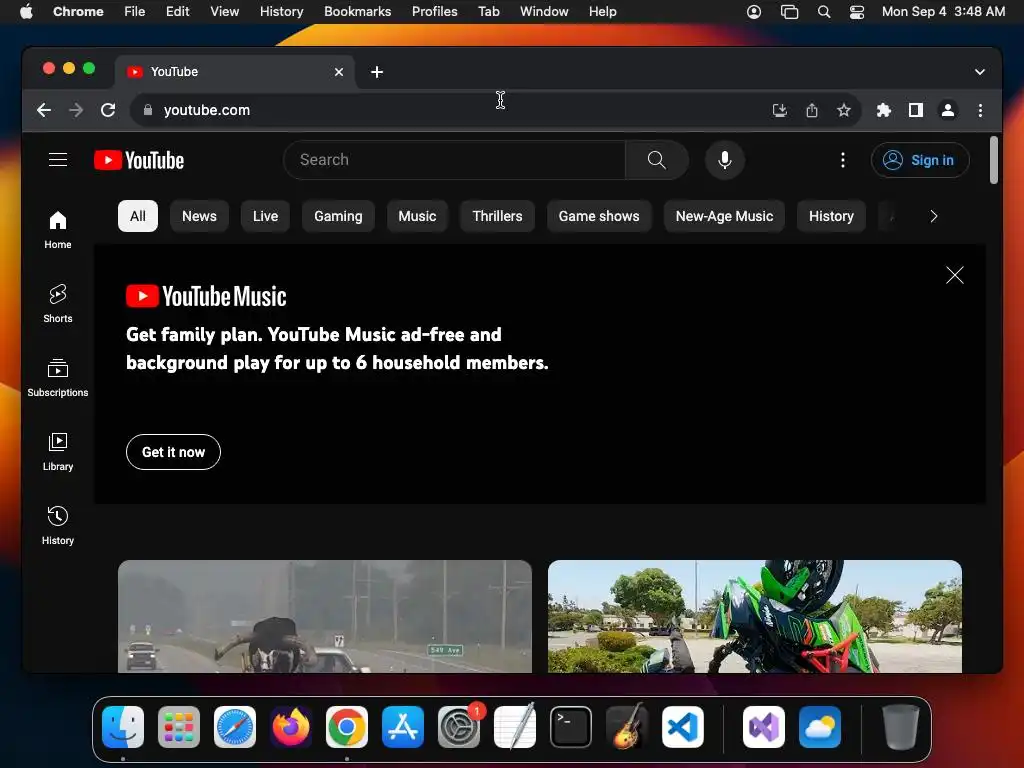This screenshot has width=1024, height=768.
Task: Open Shorts in sidebar
Action: point(57,304)
